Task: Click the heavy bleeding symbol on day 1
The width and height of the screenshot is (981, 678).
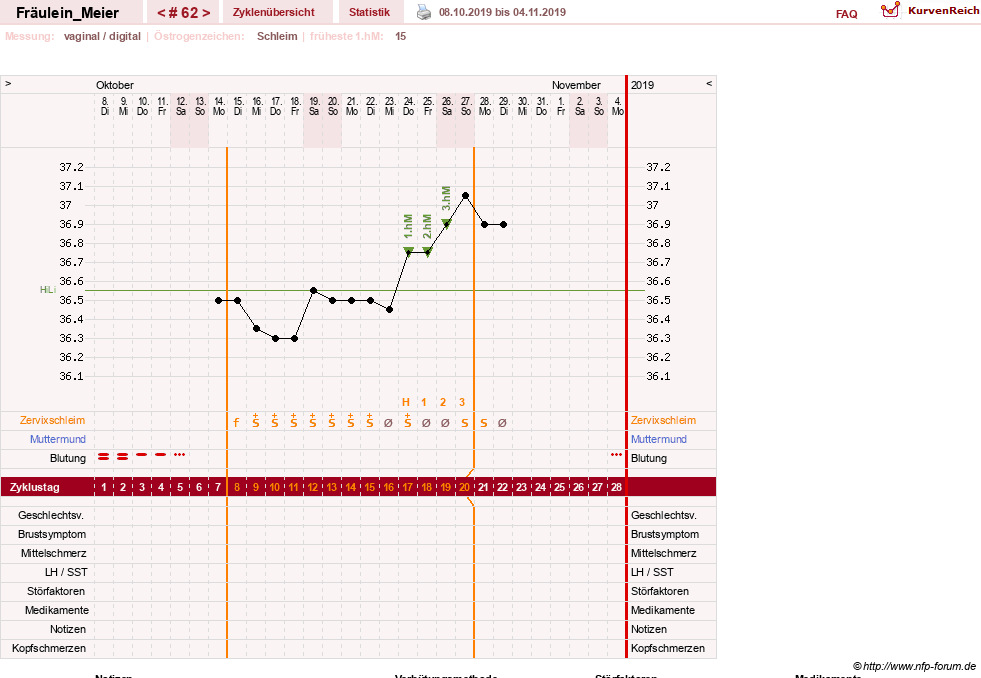Action: pos(104,457)
